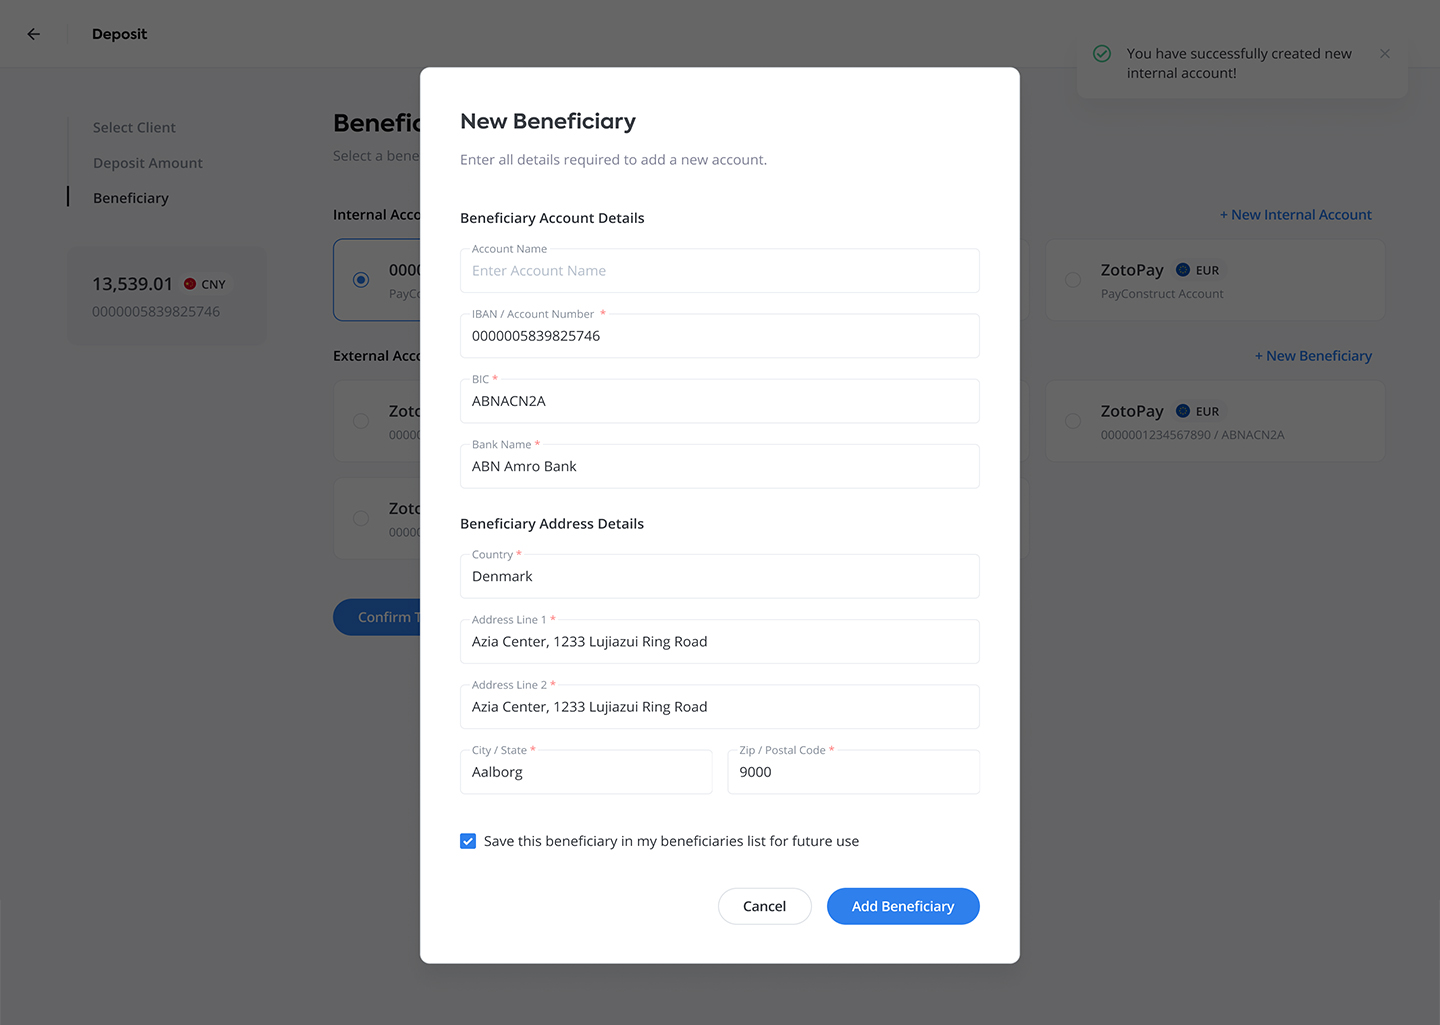Select the PayConstruct ZotoPay EUR radio button
Viewport: 1440px width, 1025px height.
pos(1073,280)
